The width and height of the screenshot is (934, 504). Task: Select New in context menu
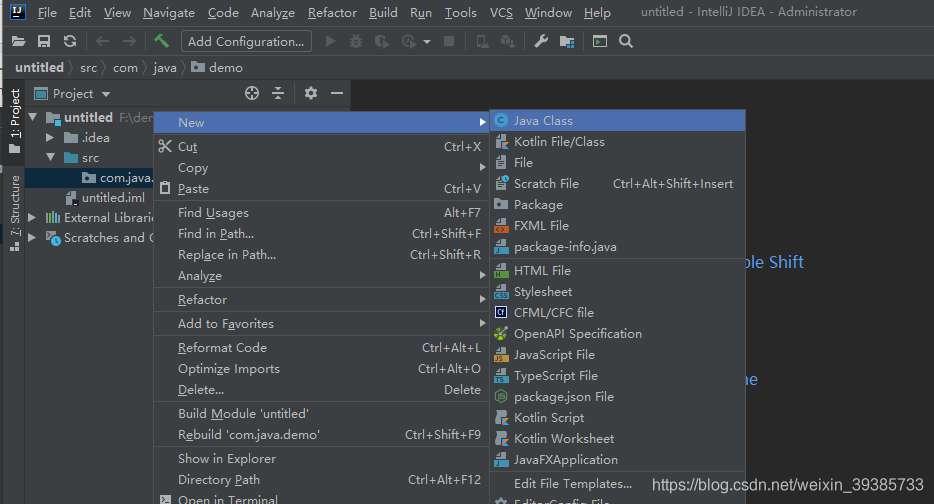pyautogui.click(x=321, y=123)
